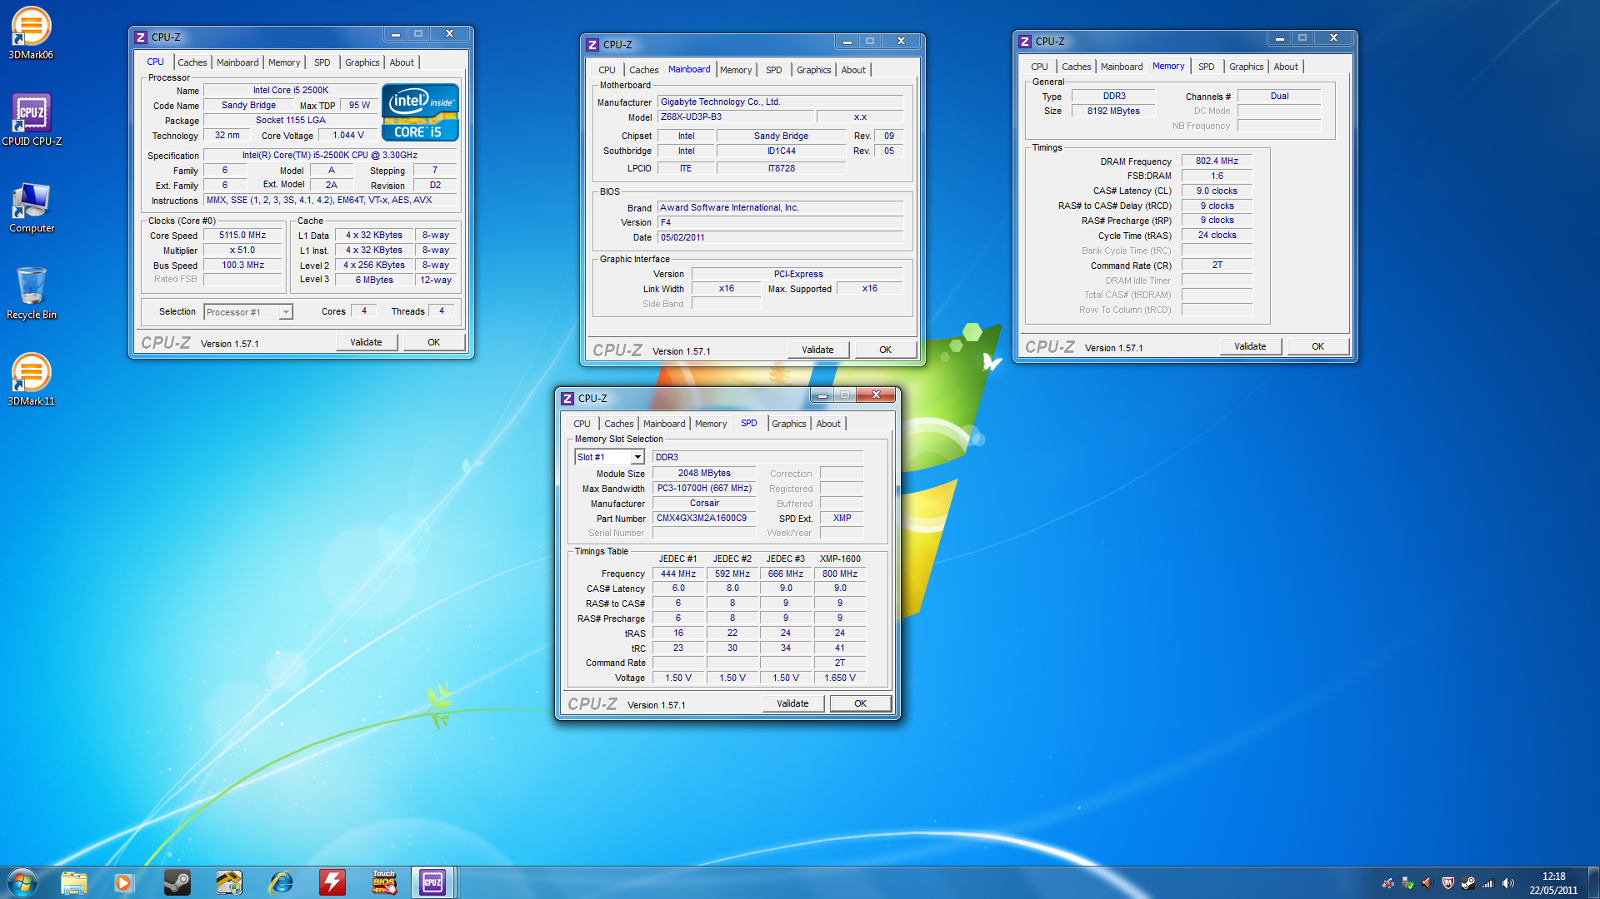Open the taskbar clock showing 12:18

1553,883
